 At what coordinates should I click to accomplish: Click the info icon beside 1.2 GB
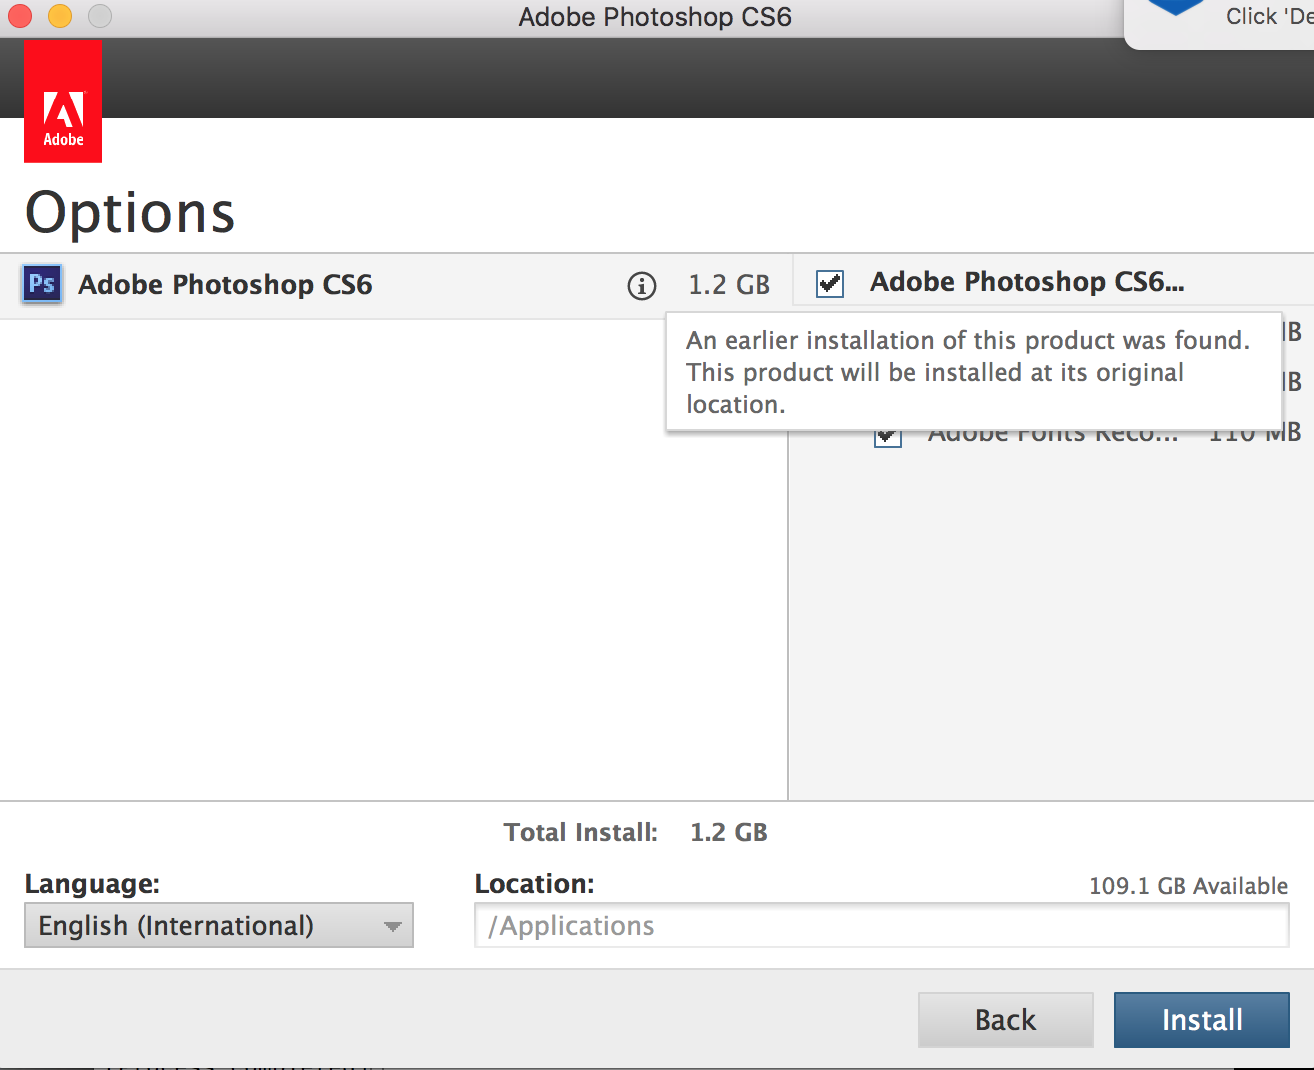642,286
